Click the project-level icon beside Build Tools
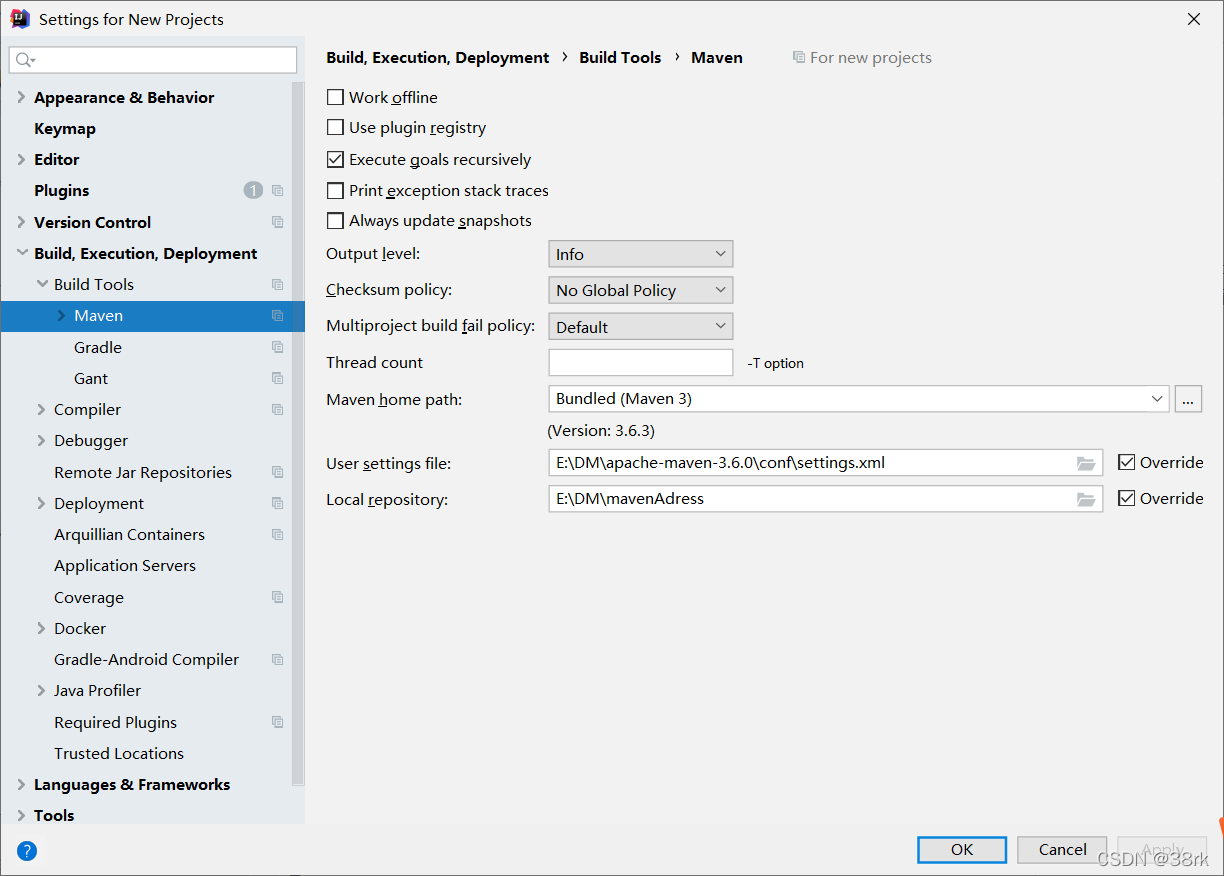 [278, 285]
